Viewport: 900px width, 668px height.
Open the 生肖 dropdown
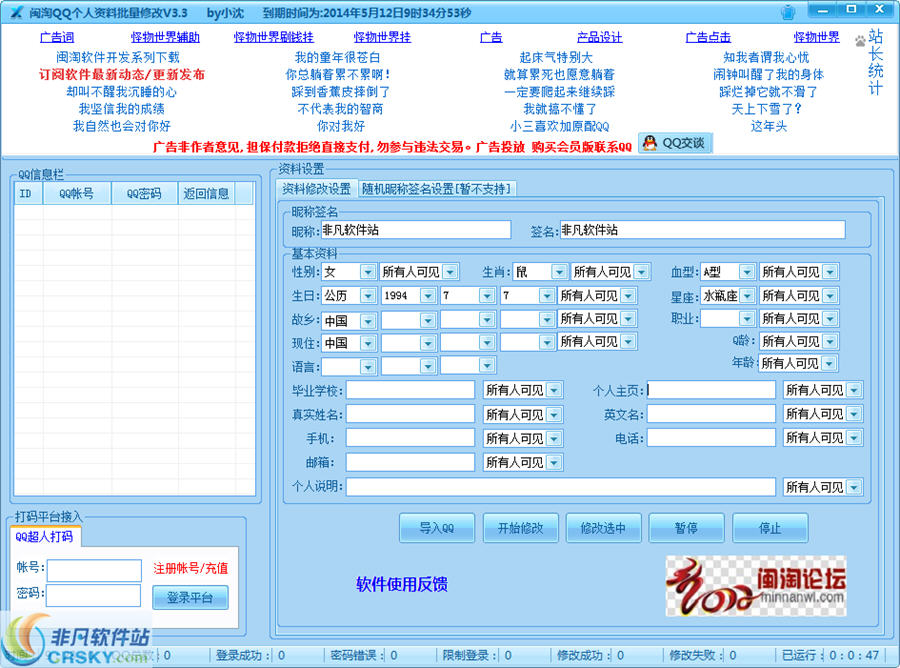540,271
